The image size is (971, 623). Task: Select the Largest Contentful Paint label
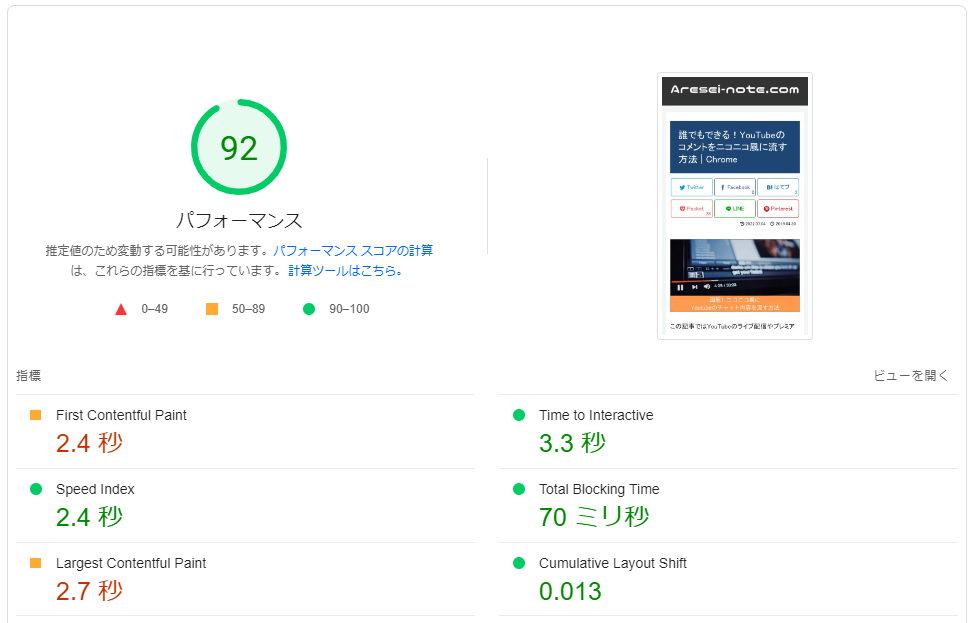click(x=131, y=563)
